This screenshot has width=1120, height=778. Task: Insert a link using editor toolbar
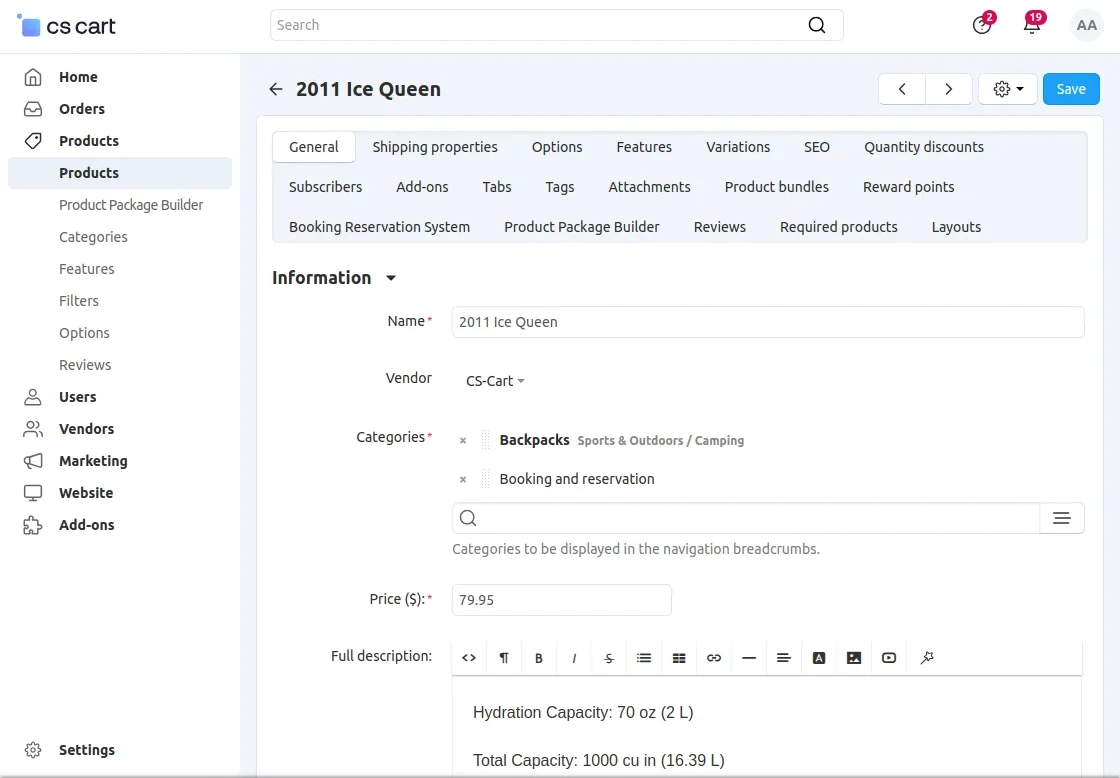(714, 658)
